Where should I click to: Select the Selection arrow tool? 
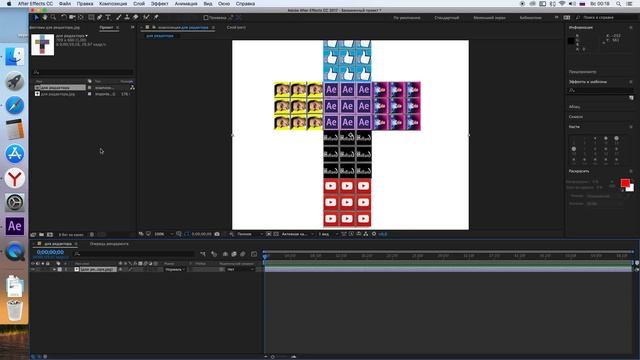[36, 18]
